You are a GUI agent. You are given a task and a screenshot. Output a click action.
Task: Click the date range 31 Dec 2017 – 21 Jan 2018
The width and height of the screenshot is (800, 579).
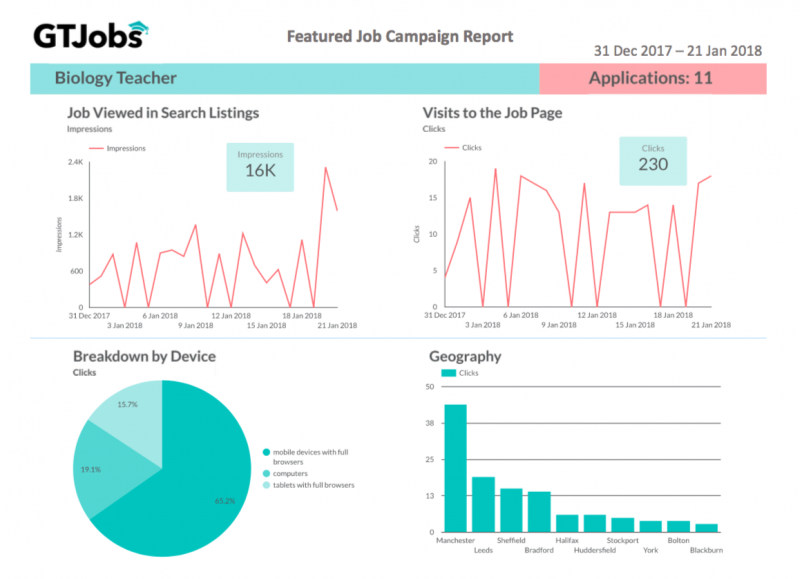(x=679, y=49)
